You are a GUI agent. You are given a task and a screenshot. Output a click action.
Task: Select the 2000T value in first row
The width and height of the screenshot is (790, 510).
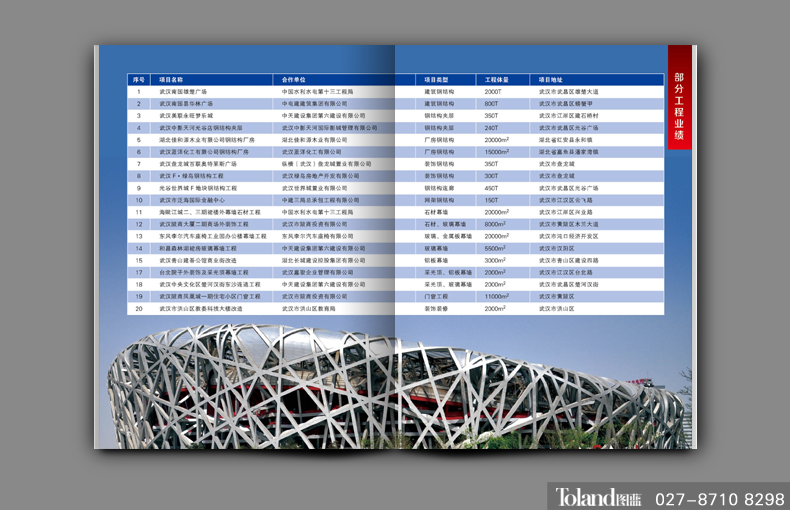pos(494,91)
